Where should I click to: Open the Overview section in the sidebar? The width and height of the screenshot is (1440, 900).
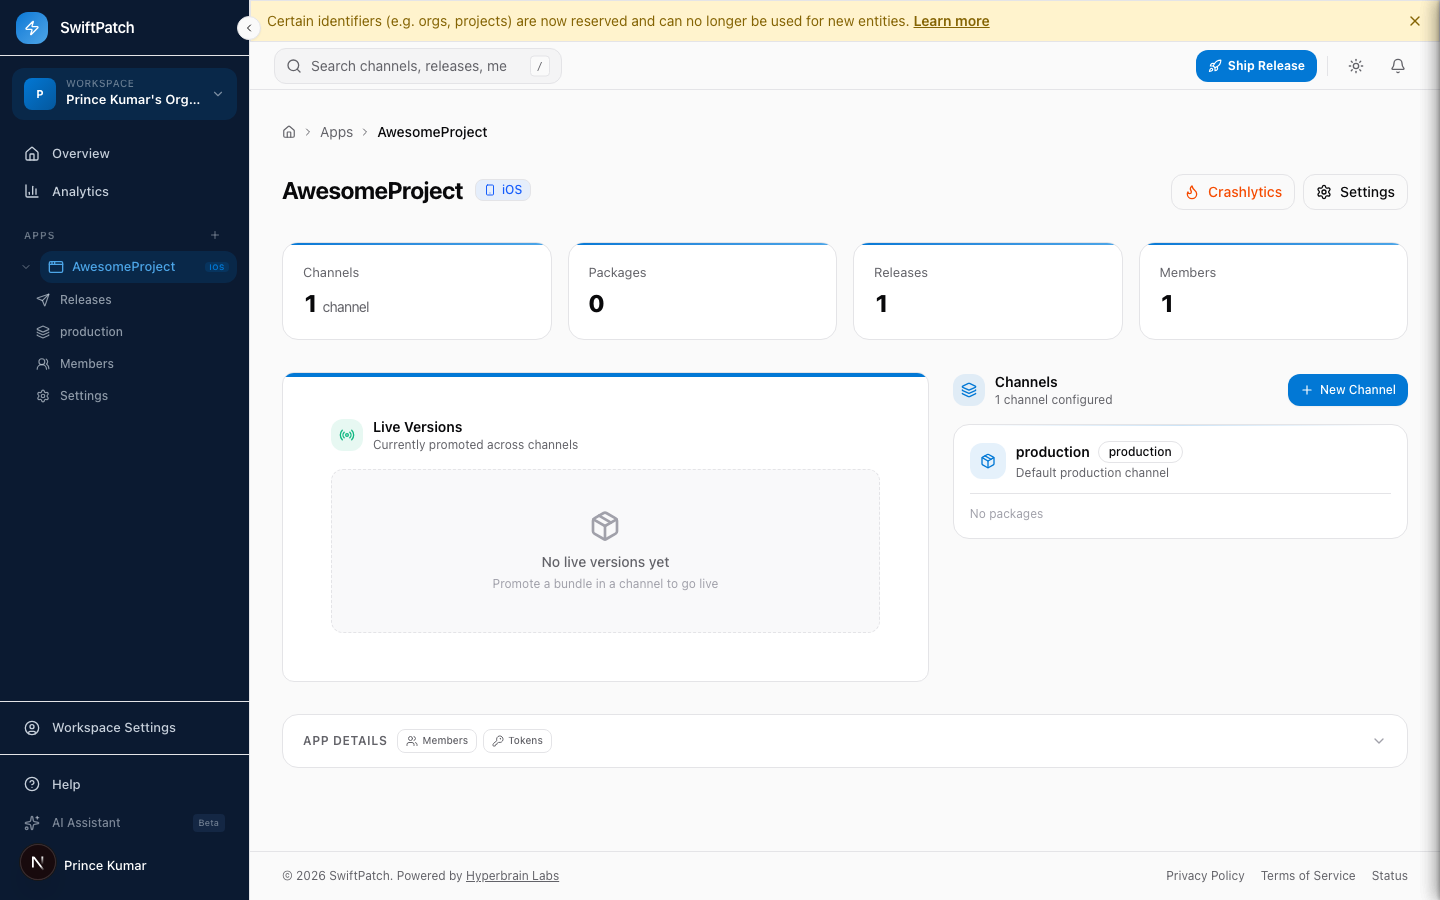tap(80, 153)
